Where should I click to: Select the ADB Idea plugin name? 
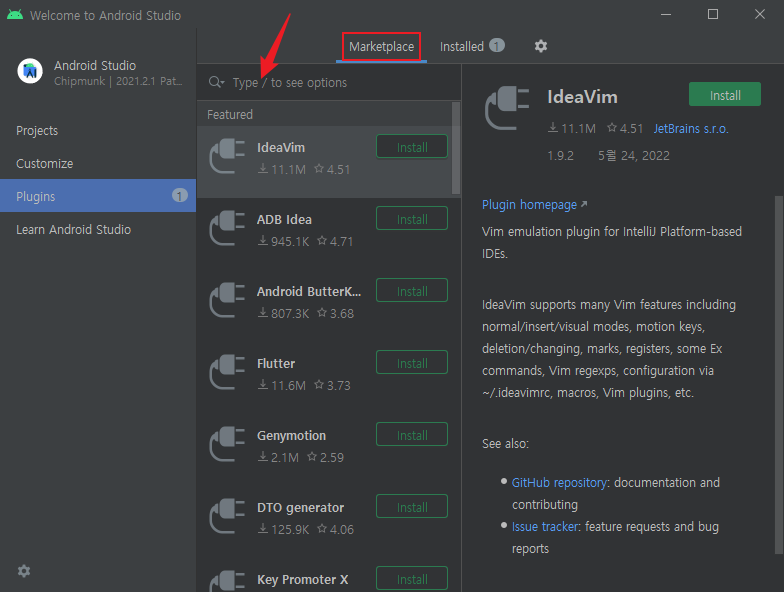(284, 220)
